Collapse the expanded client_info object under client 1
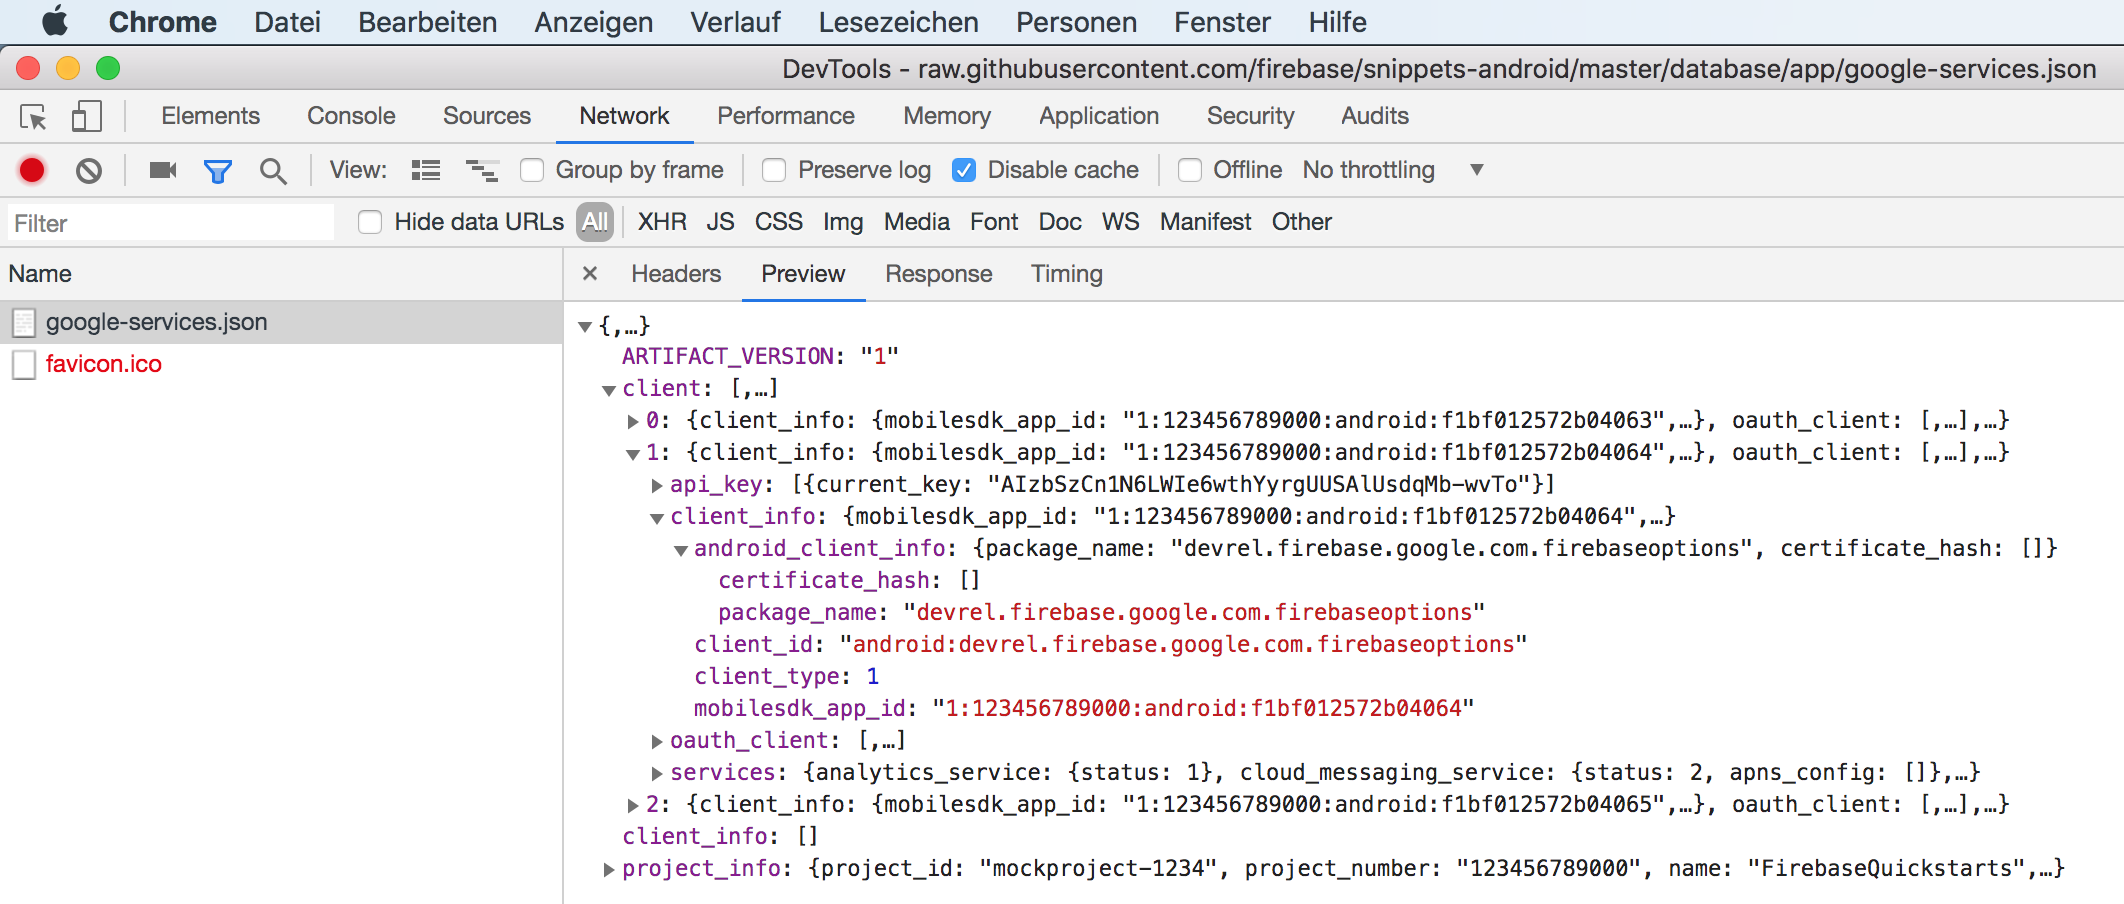Screen dimensions: 2124x904 coord(657,518)
